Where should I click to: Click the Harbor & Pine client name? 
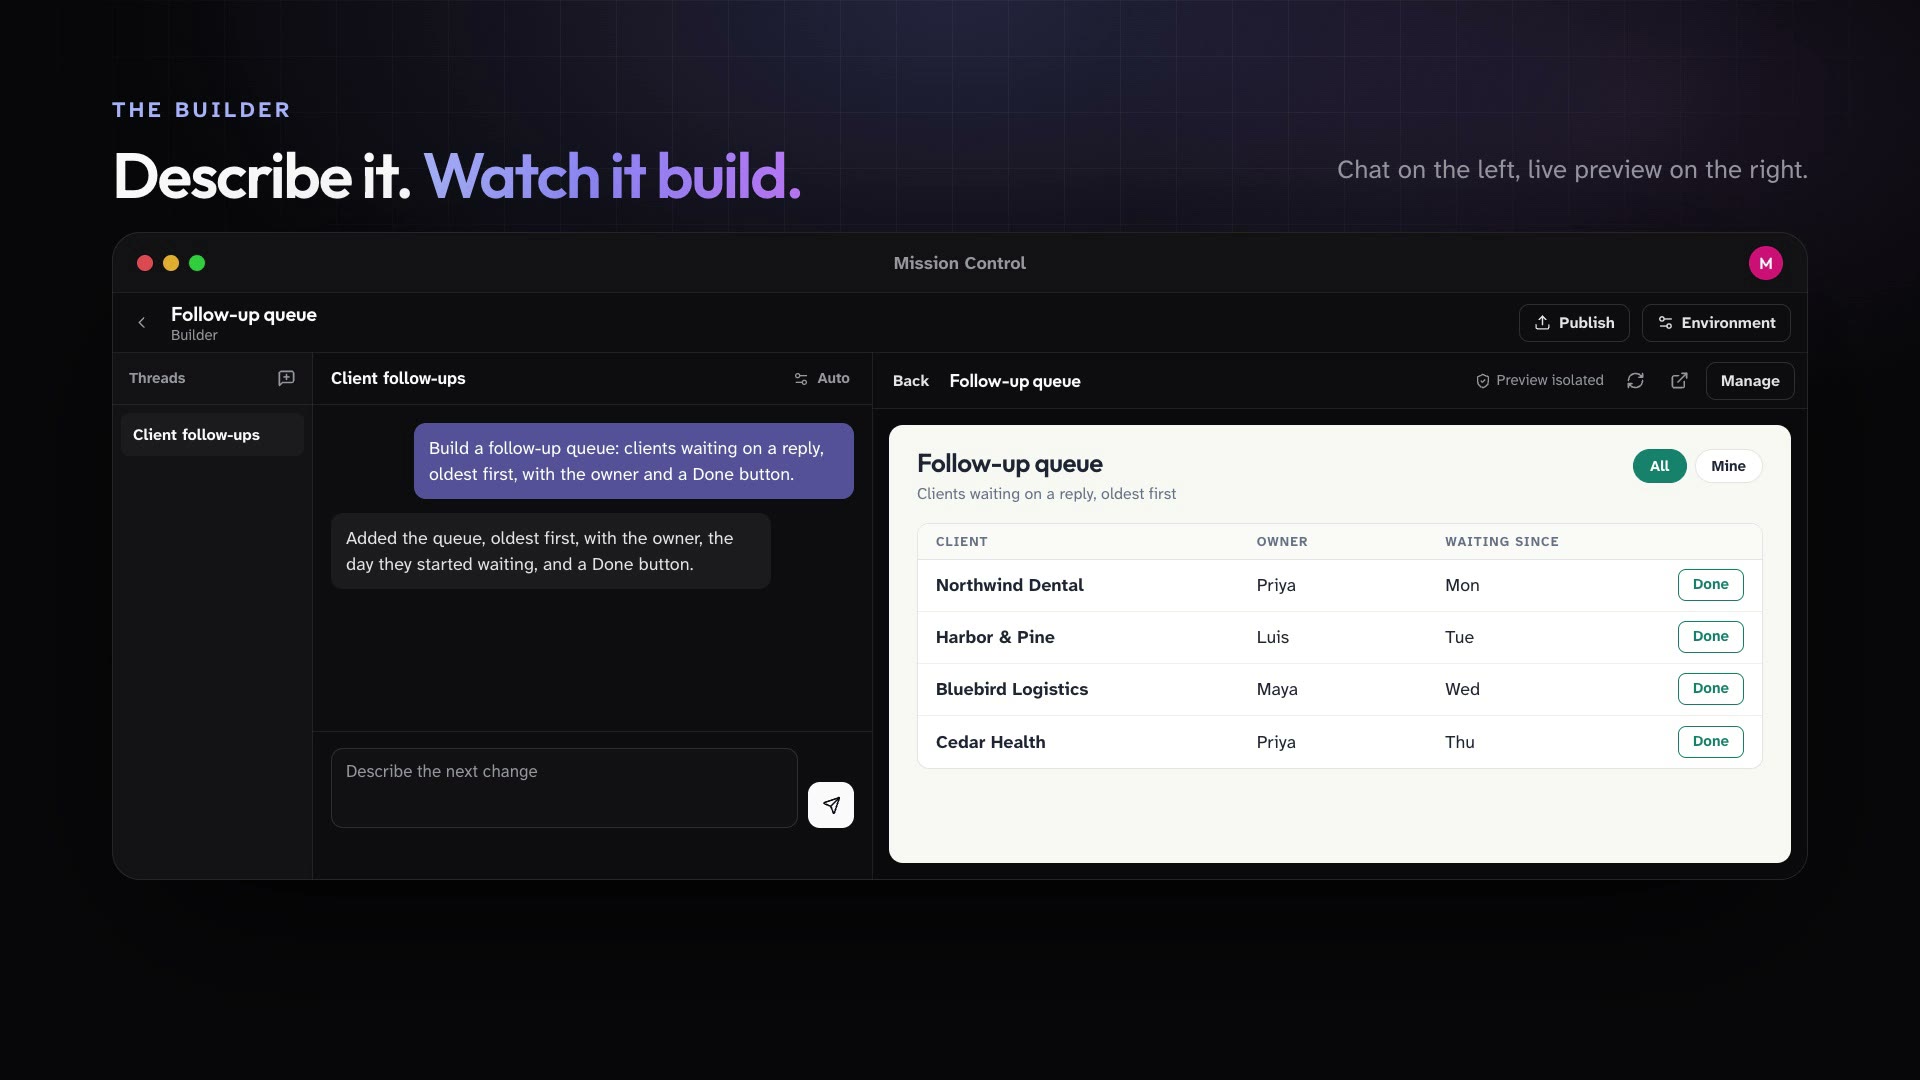995,637
